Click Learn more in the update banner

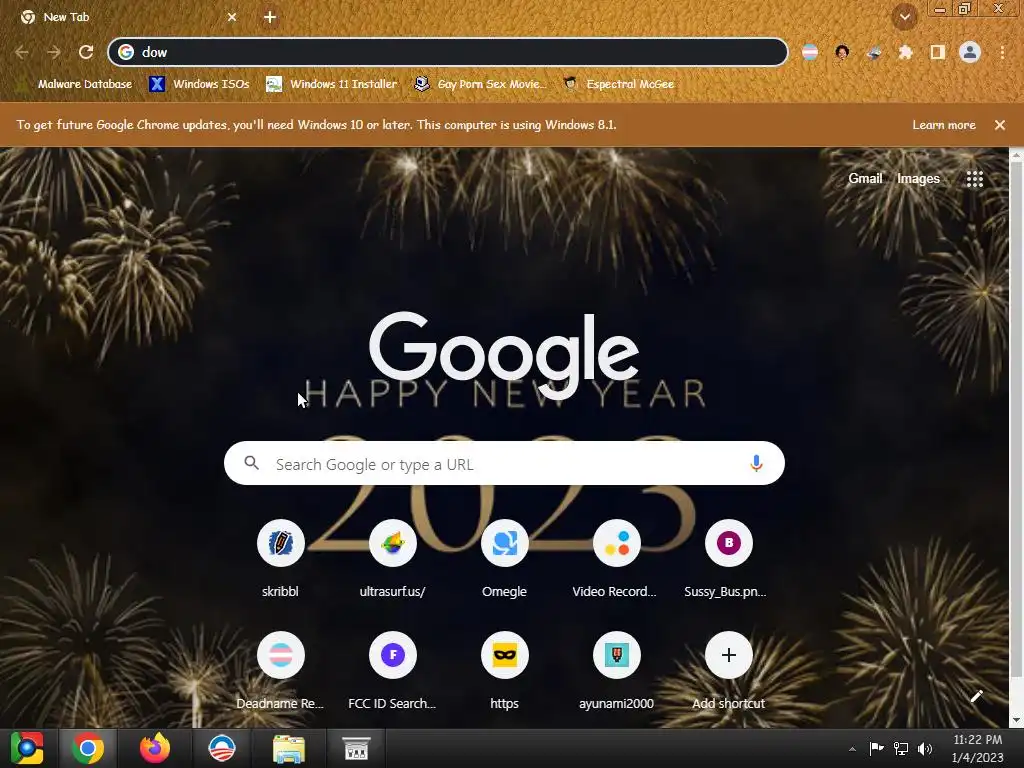pyautogui.click(x=944, y=125)
